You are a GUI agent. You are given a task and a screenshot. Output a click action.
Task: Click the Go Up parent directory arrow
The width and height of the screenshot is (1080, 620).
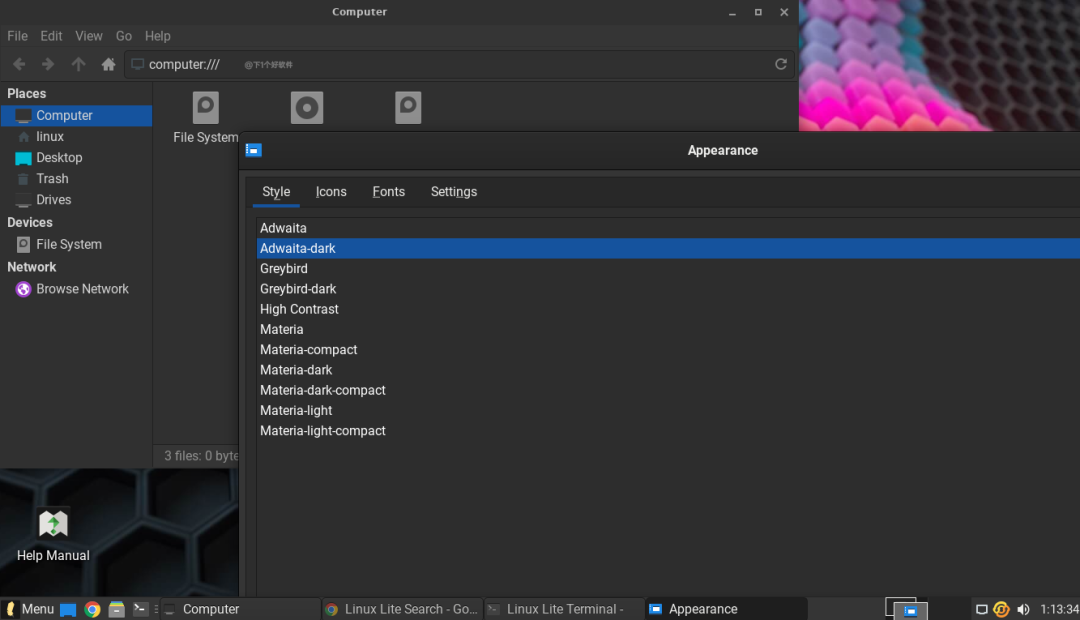pos(77,63)
